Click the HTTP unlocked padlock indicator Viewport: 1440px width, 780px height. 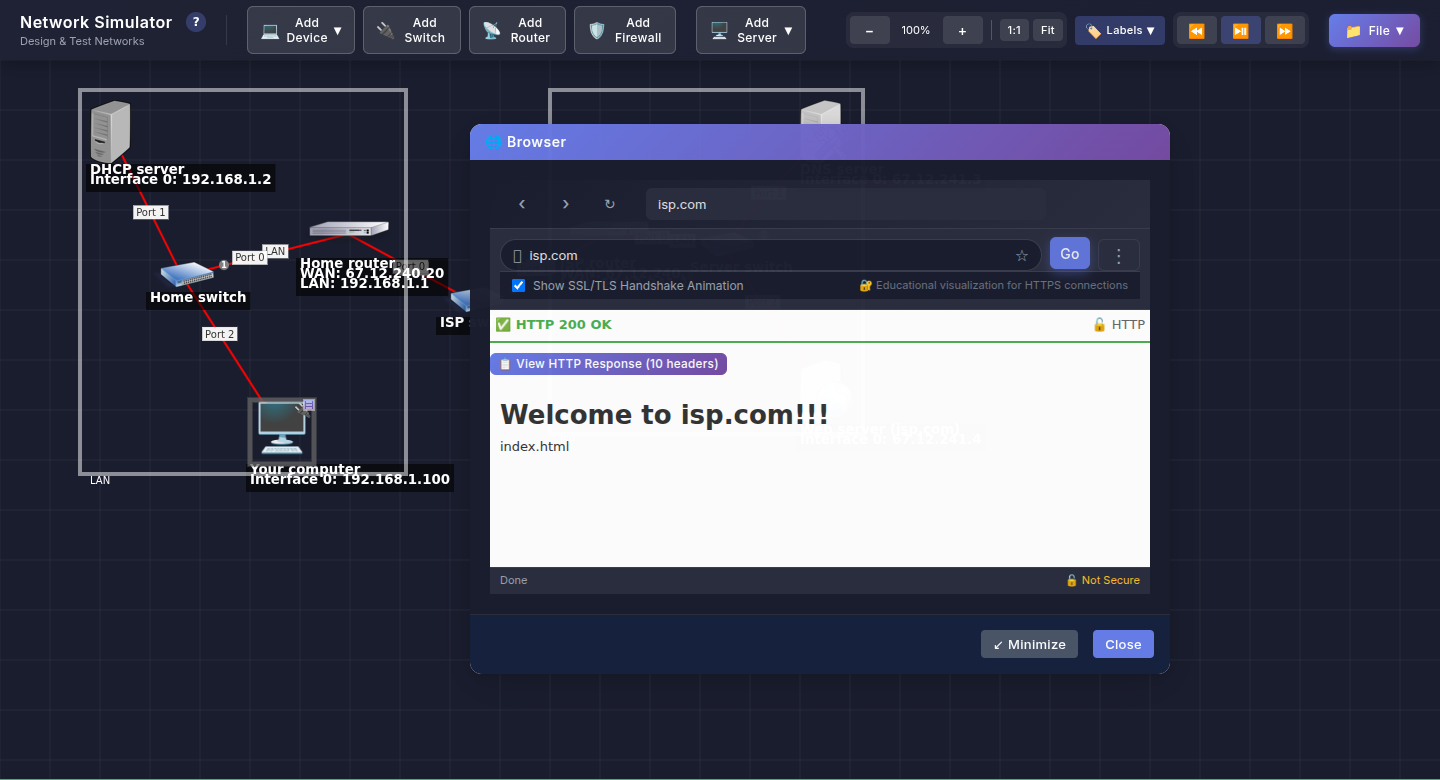tap(1118, 325)
